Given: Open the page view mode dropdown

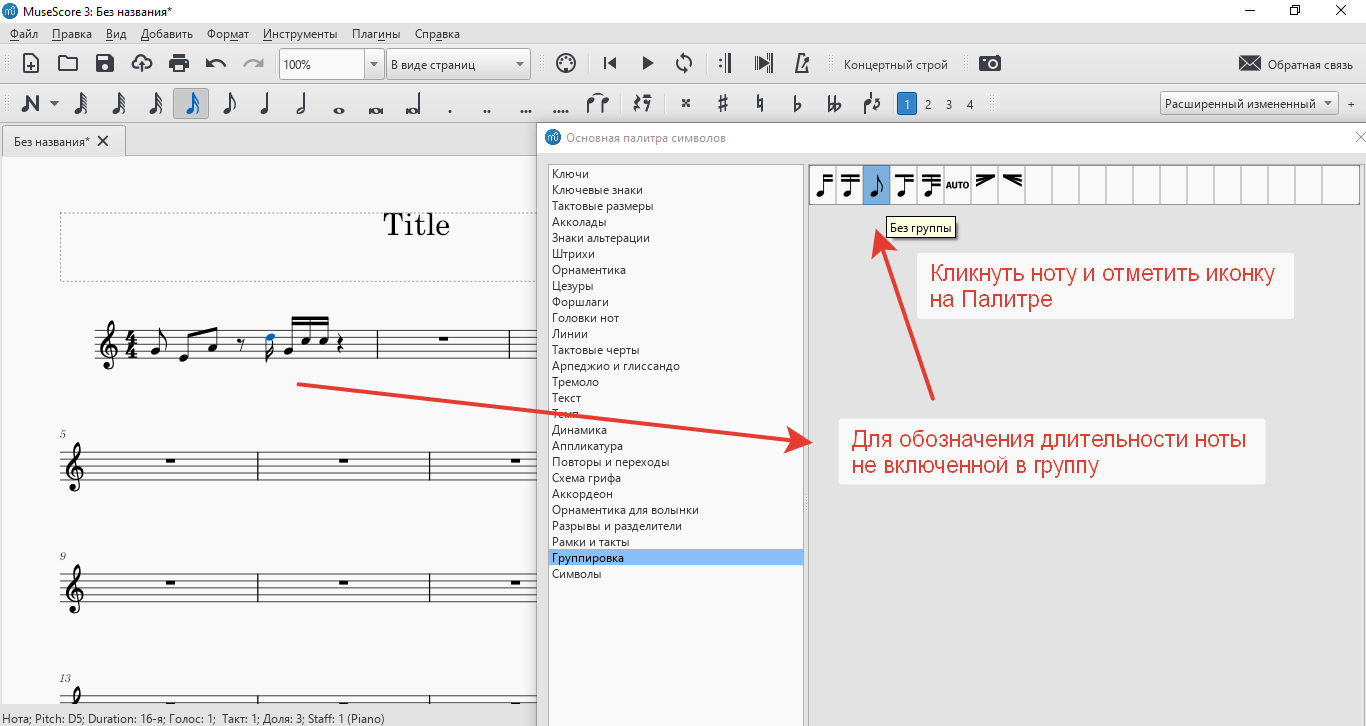Looking at the screenshot, I should (x=459, y=64).
